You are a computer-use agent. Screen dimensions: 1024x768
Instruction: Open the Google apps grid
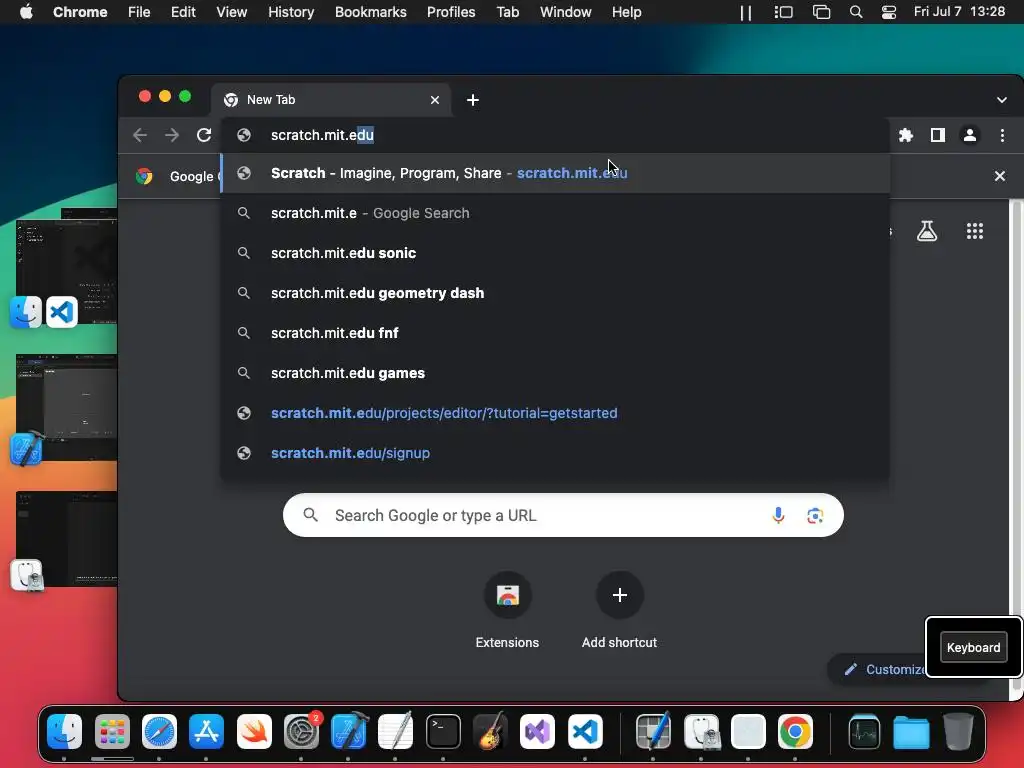[x=975, y=231]
